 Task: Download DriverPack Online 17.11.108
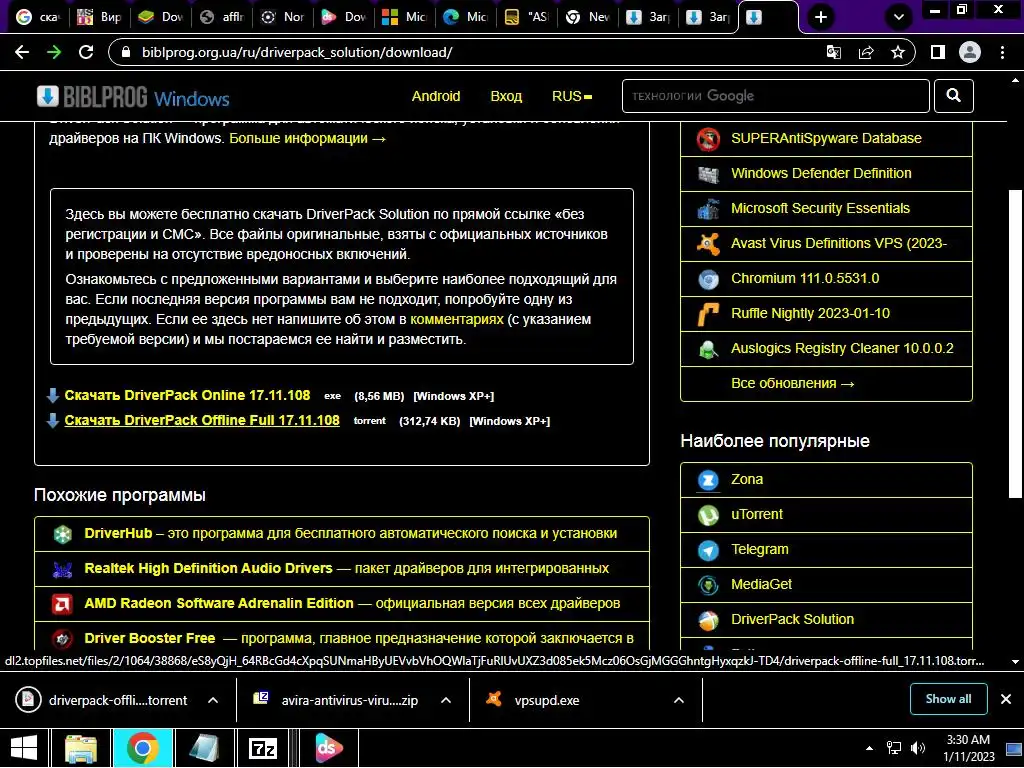pos(187,395)
